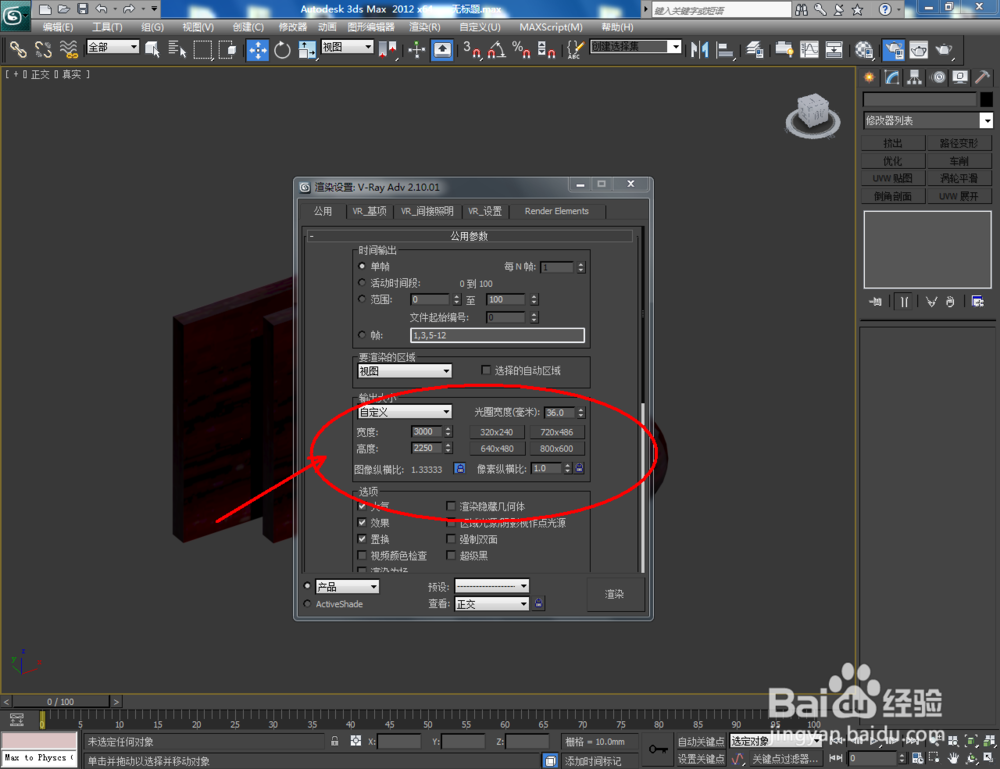1000x769 pixels.
Task: Select ActiveShade radio button
Action: [x=307, y=603]
